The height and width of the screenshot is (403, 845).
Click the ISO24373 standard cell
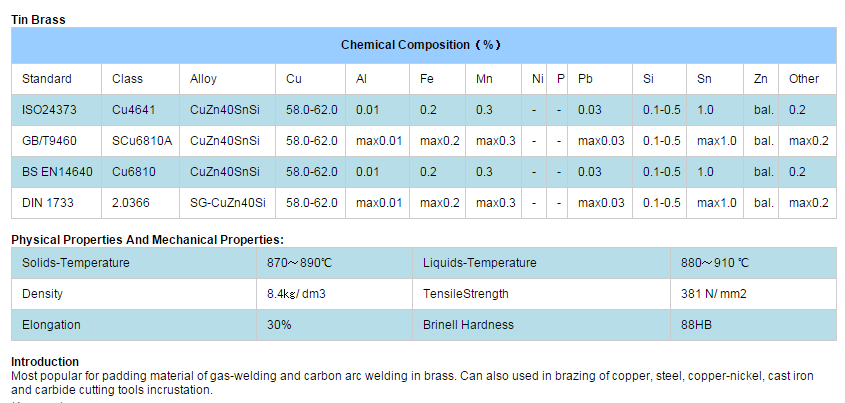coord(47,110)
